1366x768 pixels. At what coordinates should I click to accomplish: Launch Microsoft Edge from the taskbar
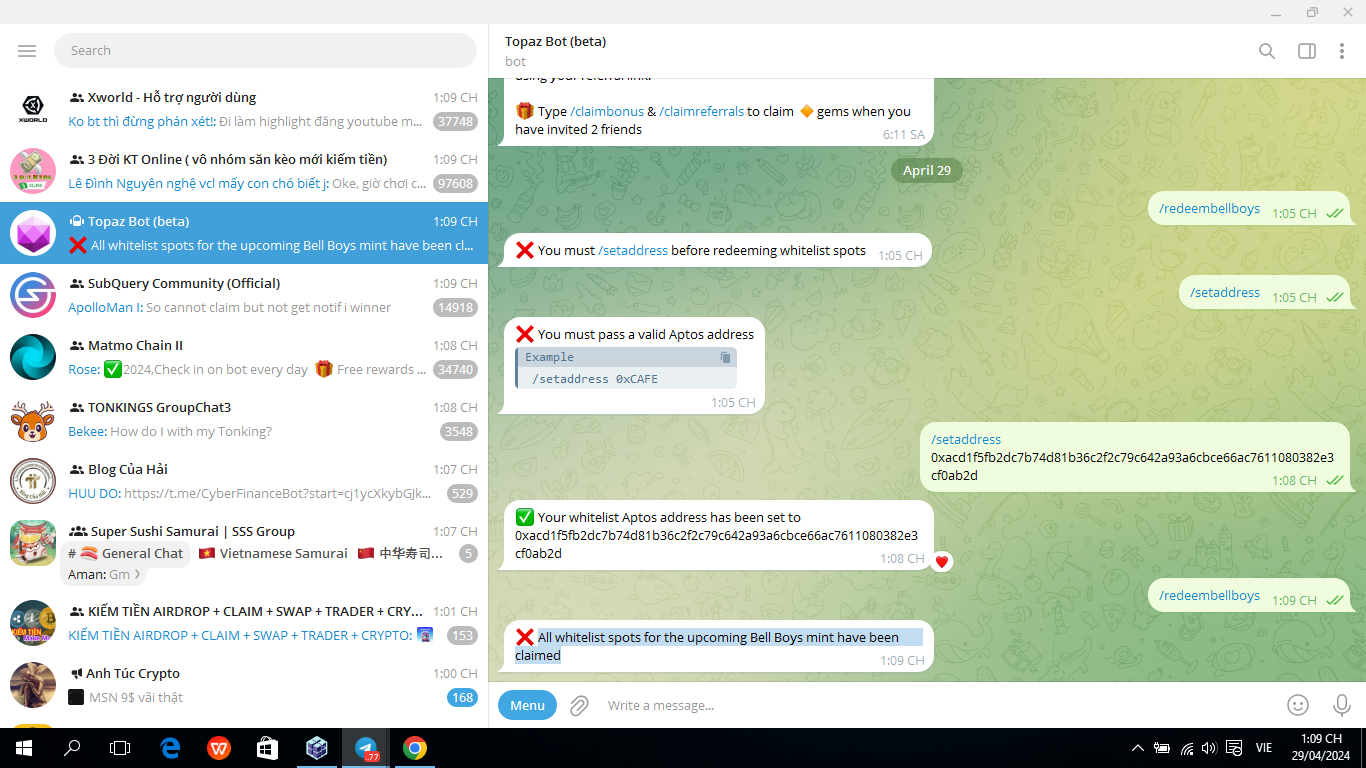click(x=170, y=748)
